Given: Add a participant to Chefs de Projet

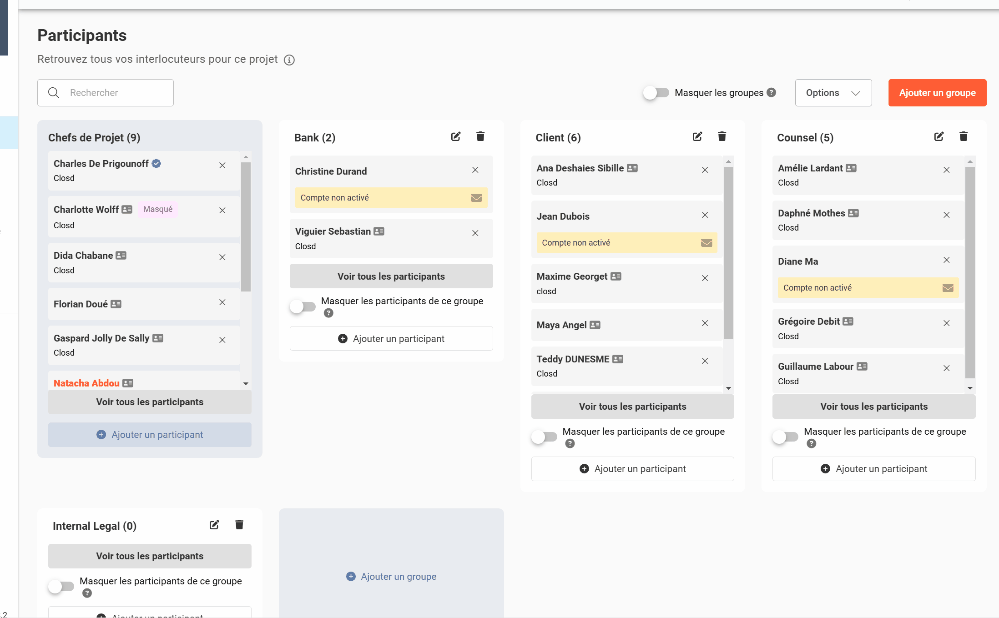Looking at the screenshot, I should click(150, 435).
